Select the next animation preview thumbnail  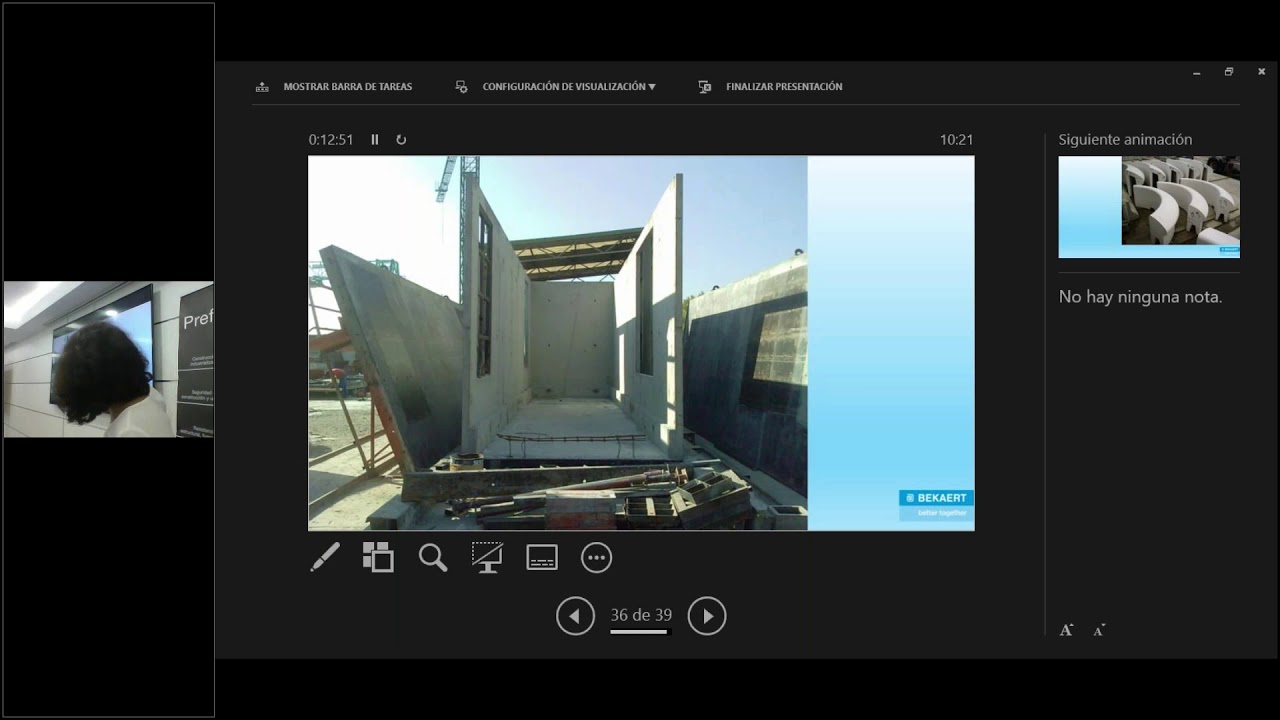[1149, 207]
